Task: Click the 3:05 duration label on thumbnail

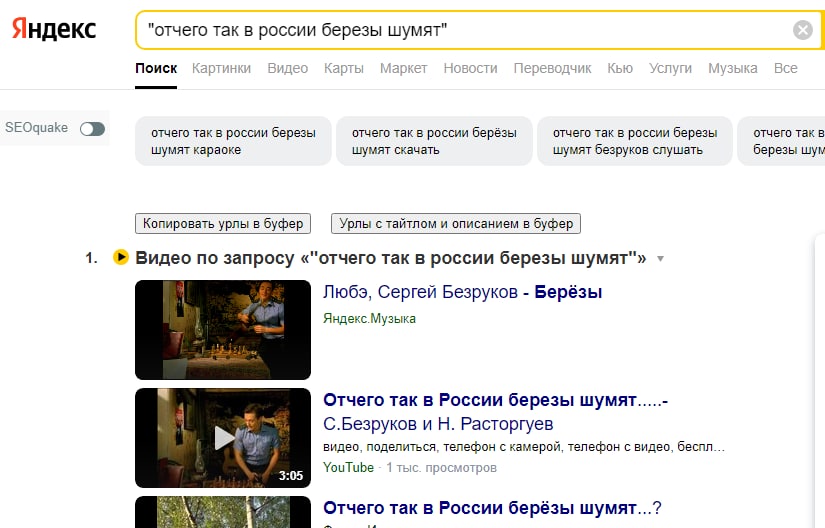Action: coord(291,476)
